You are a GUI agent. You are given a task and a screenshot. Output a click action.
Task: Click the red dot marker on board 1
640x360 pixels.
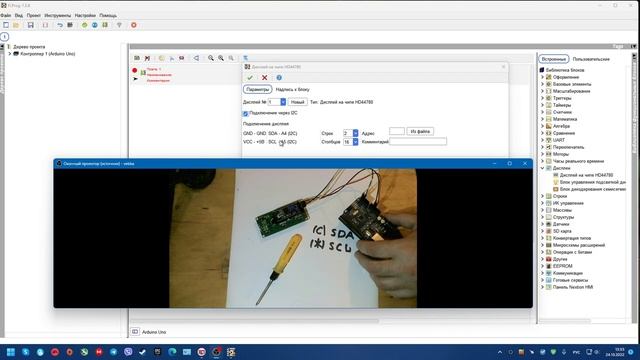(x=135, y=70)
